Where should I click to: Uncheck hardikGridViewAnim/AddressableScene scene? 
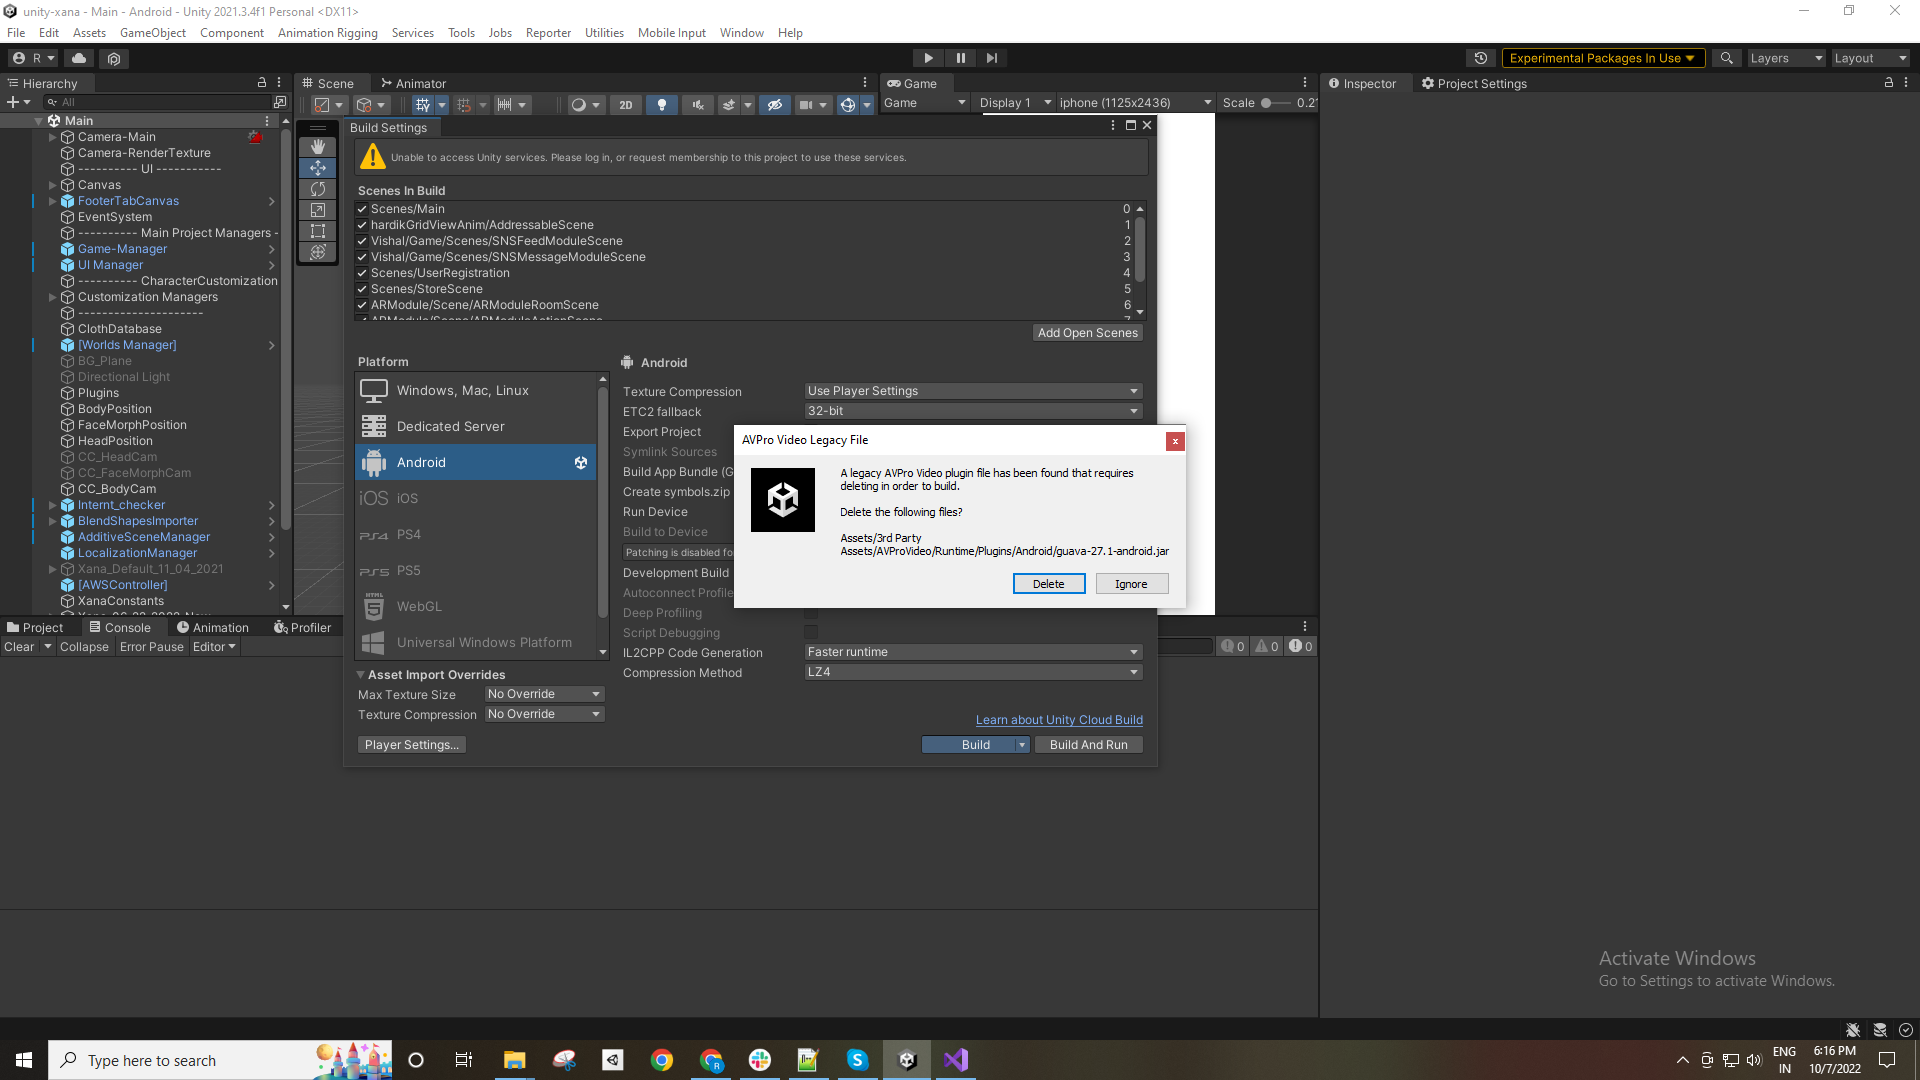coord(362,225)
